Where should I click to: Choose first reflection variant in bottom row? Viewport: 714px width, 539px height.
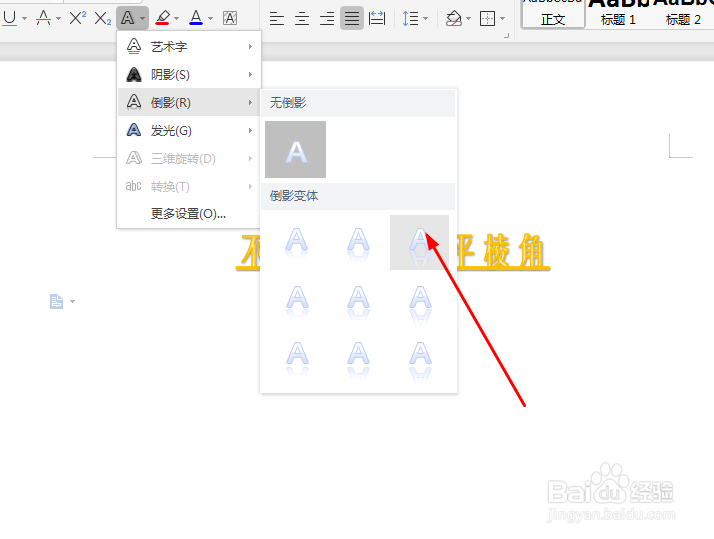click(296, 358)
